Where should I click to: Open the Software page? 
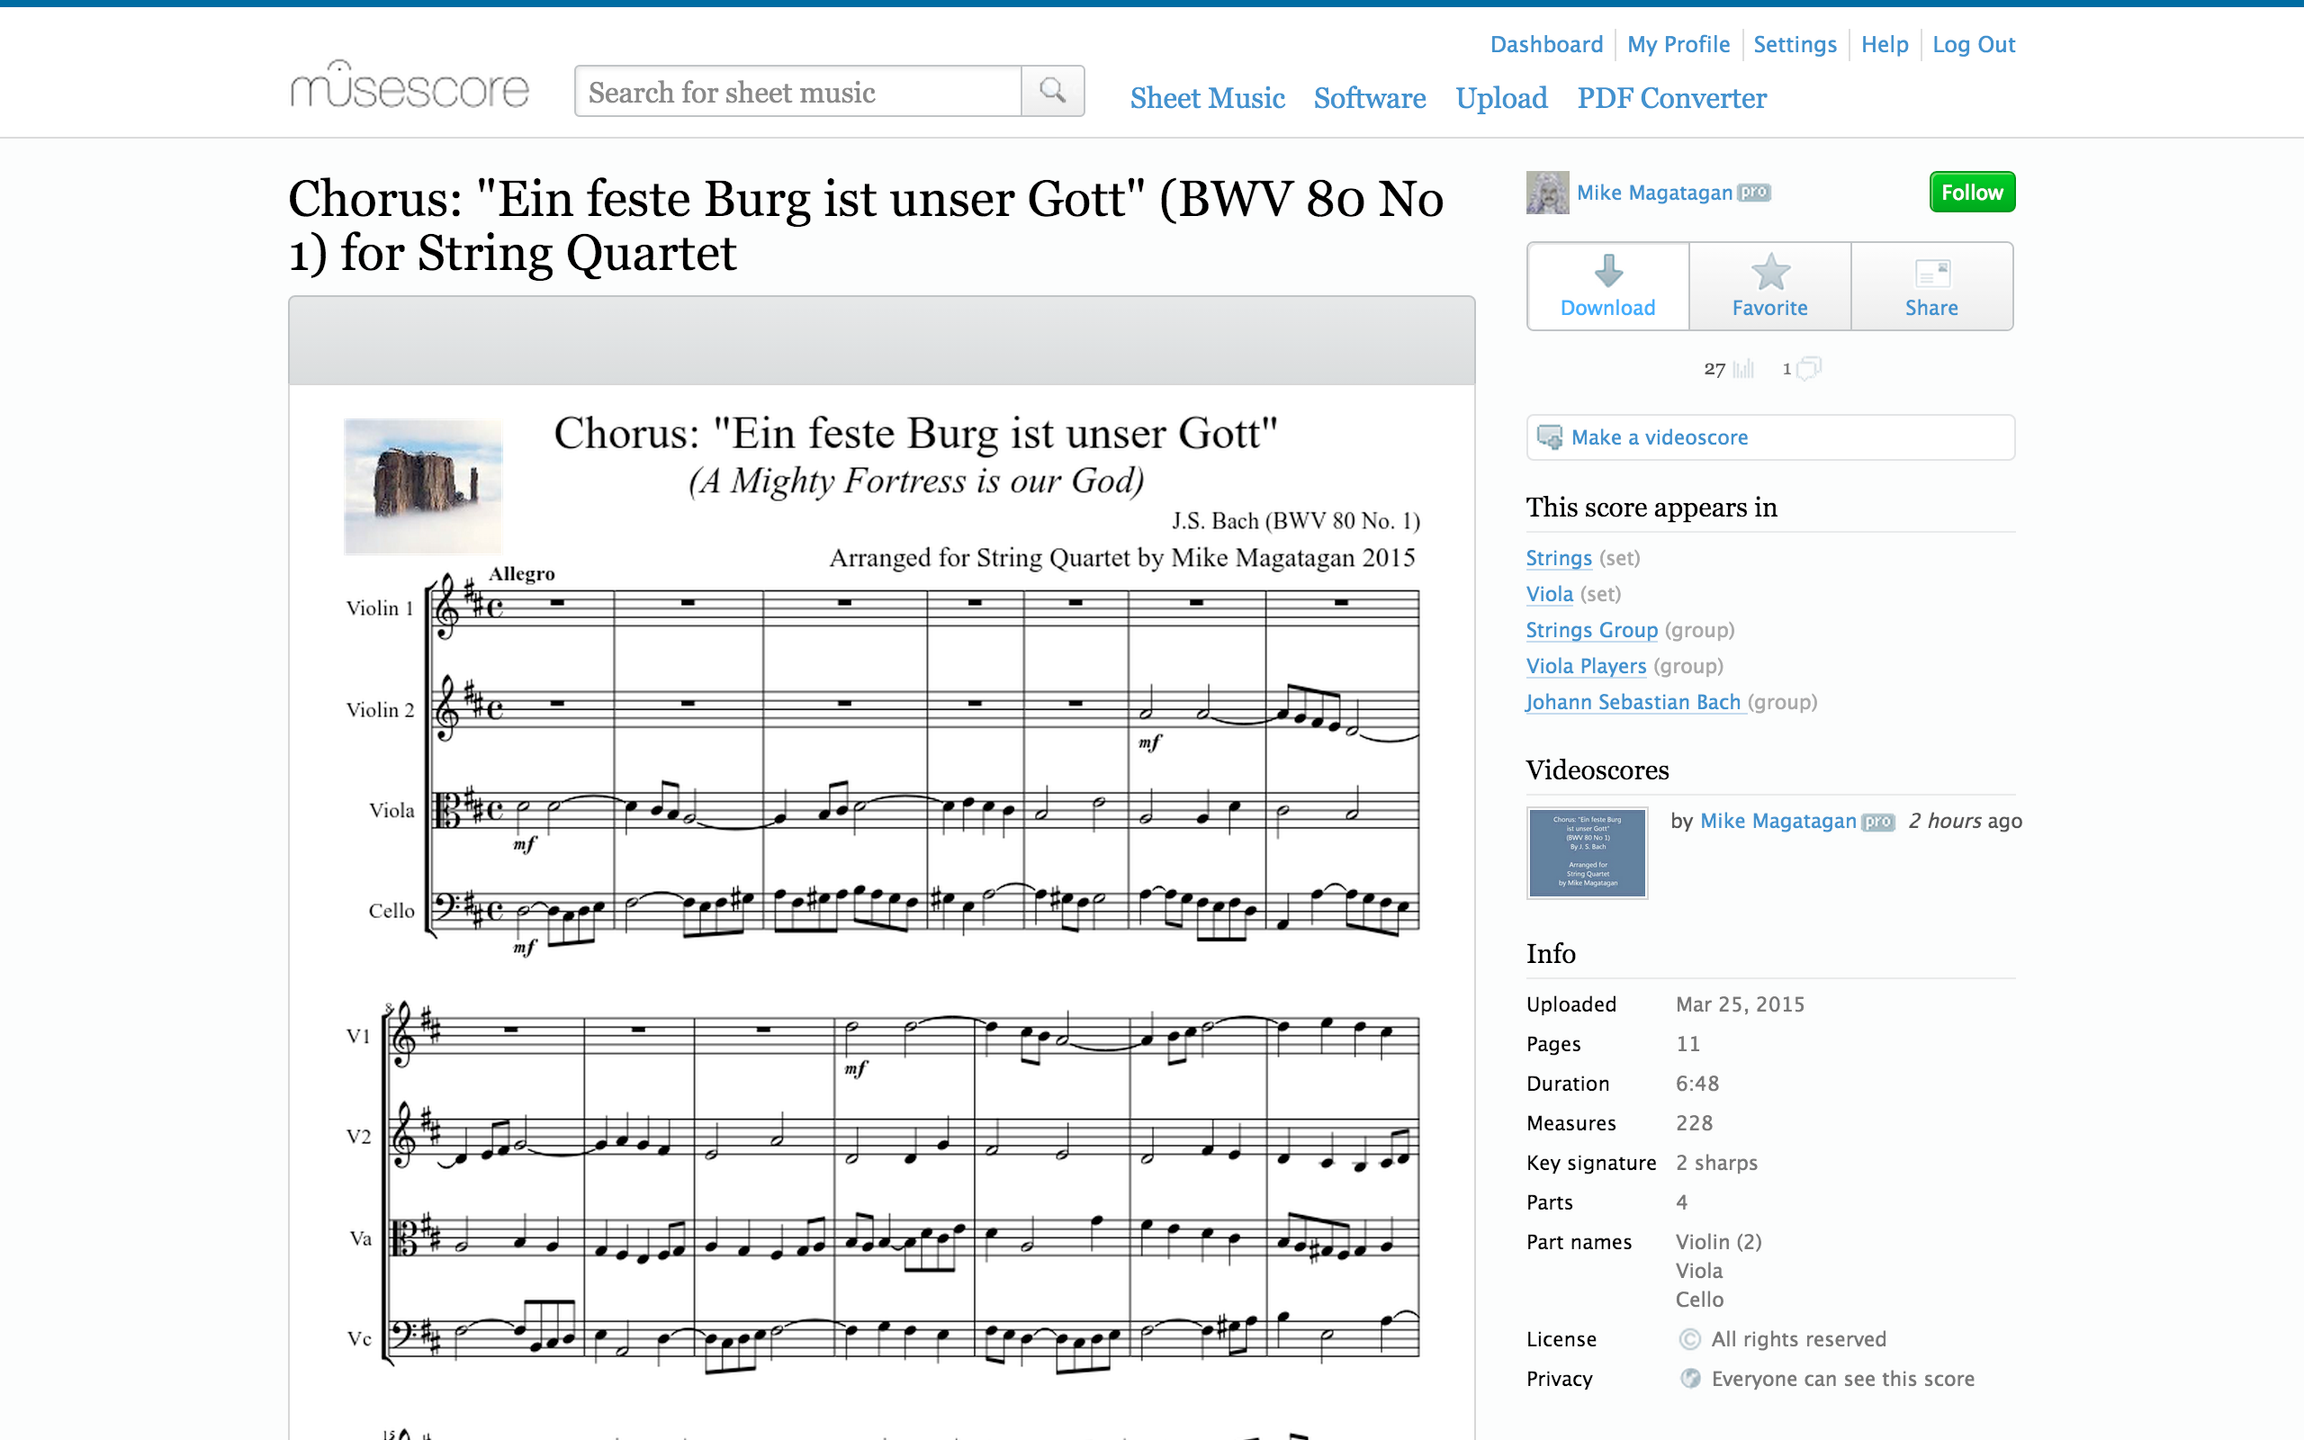[1370, 98]
